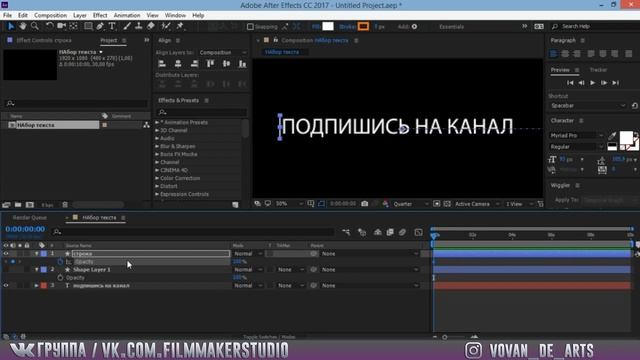Image resolution: width=640 pixels, height=360 pixels.
Task: Play the preview
Action: tap(593, 83)
